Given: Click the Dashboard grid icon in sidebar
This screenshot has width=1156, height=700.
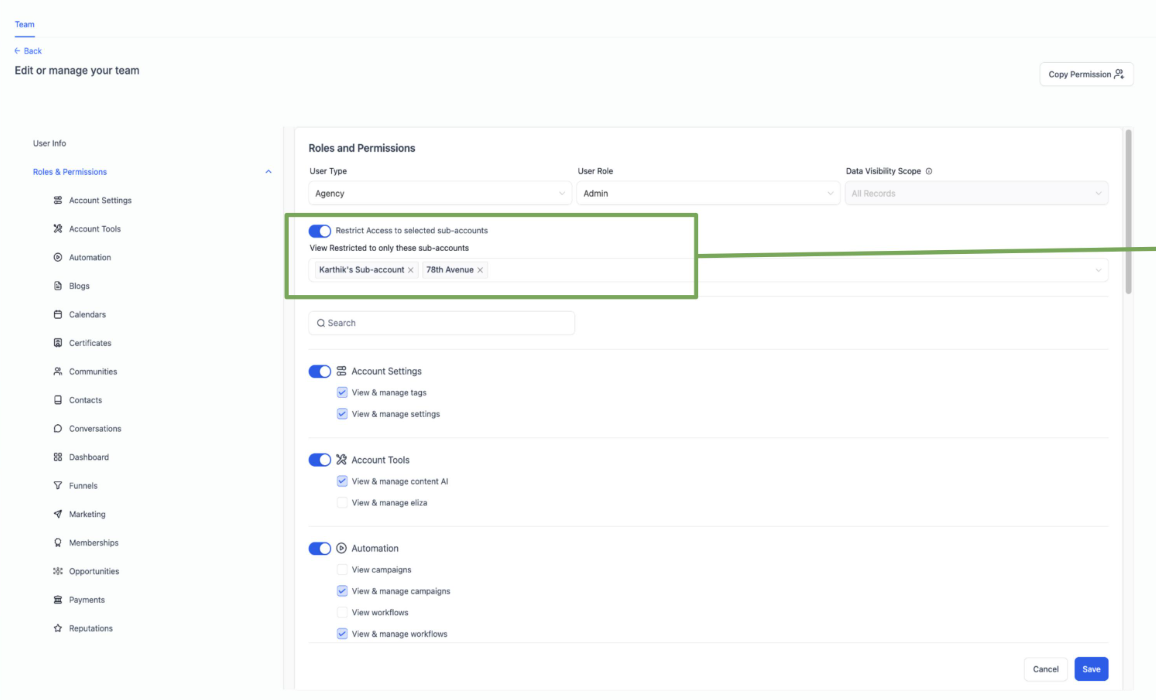Looking at the screenshot, I should click(x=58, y=457).
